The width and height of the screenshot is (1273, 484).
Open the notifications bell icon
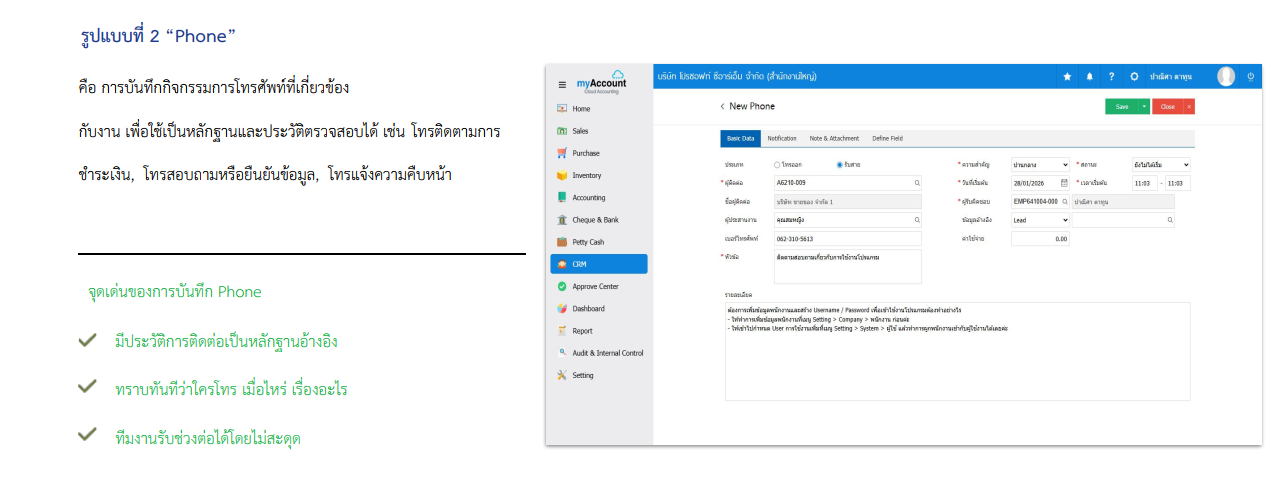tap(1089, 76)
